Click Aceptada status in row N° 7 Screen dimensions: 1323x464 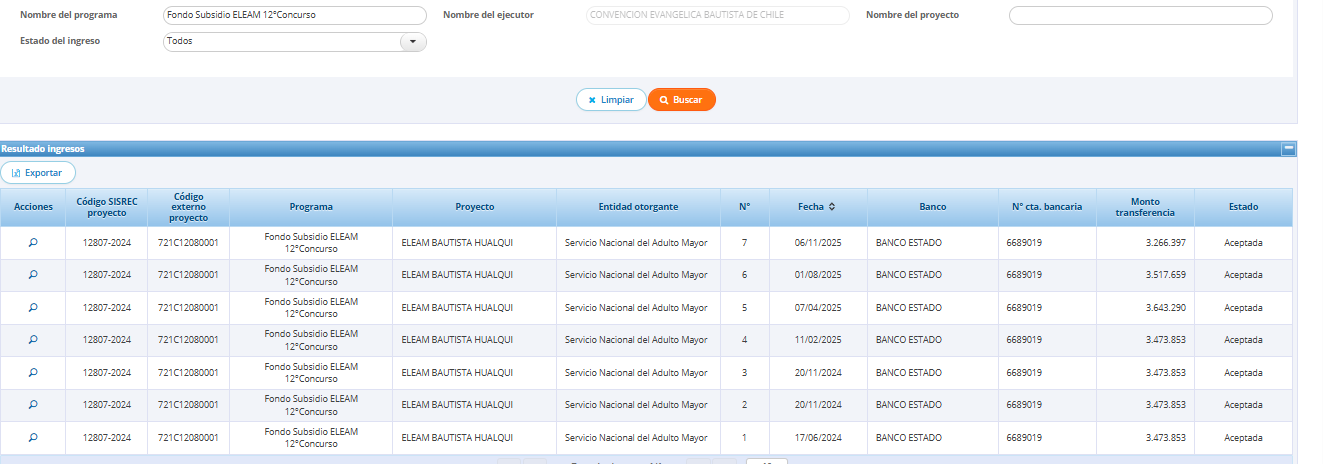click(1244, 243)
